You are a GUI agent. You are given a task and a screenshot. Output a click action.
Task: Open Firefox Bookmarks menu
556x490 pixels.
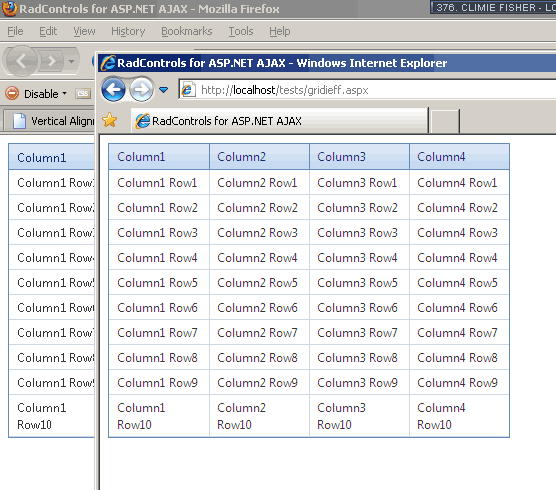coord(187,31)
